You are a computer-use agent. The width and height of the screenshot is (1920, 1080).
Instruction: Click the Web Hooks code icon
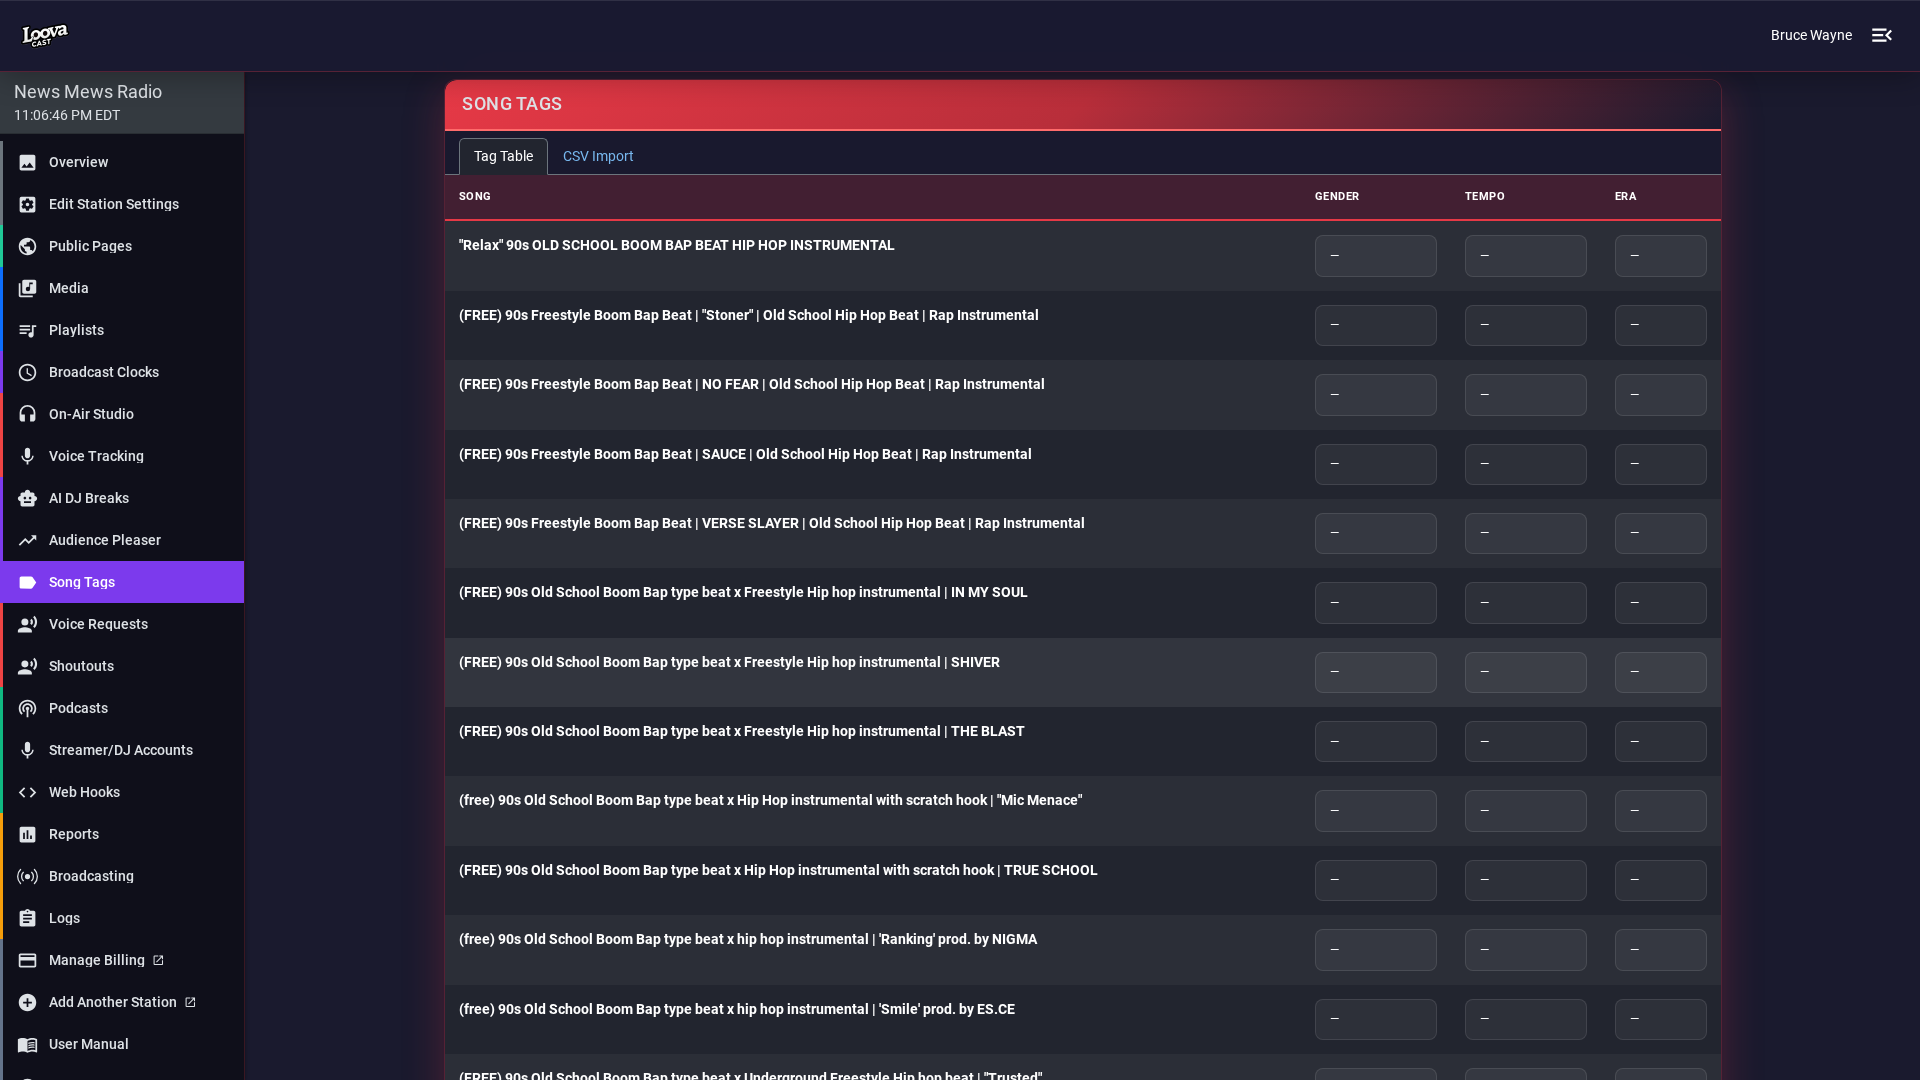(x=27, y=792)
